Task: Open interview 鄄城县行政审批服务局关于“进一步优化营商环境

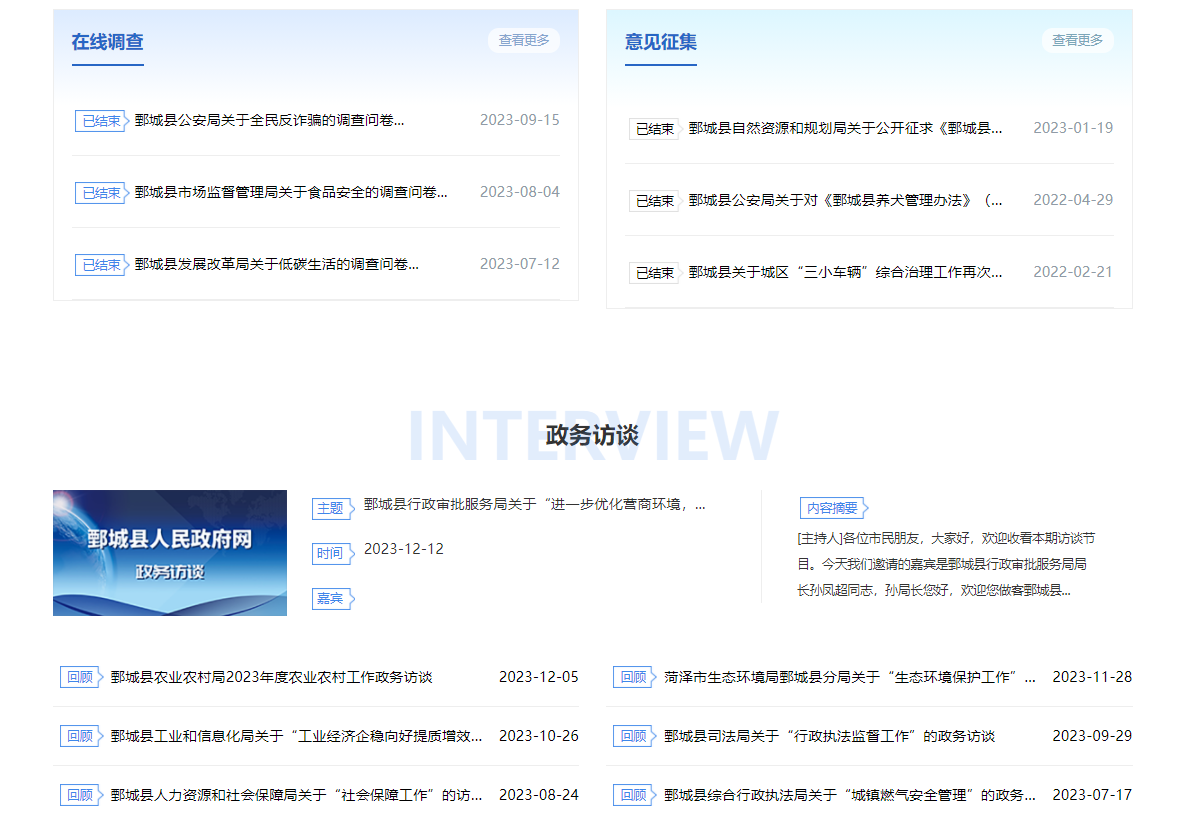Action: click(x=534, y=504)
